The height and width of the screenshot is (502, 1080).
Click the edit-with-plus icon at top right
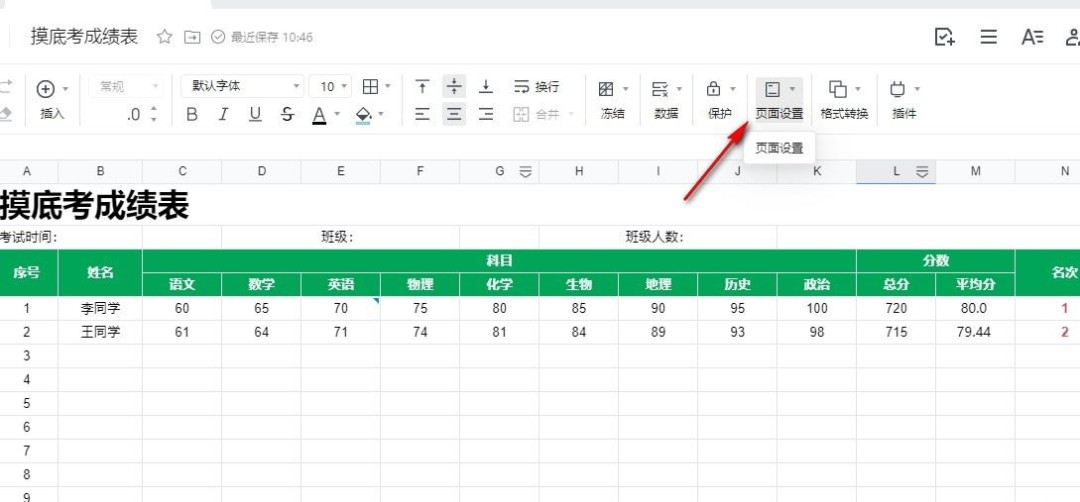944,37
